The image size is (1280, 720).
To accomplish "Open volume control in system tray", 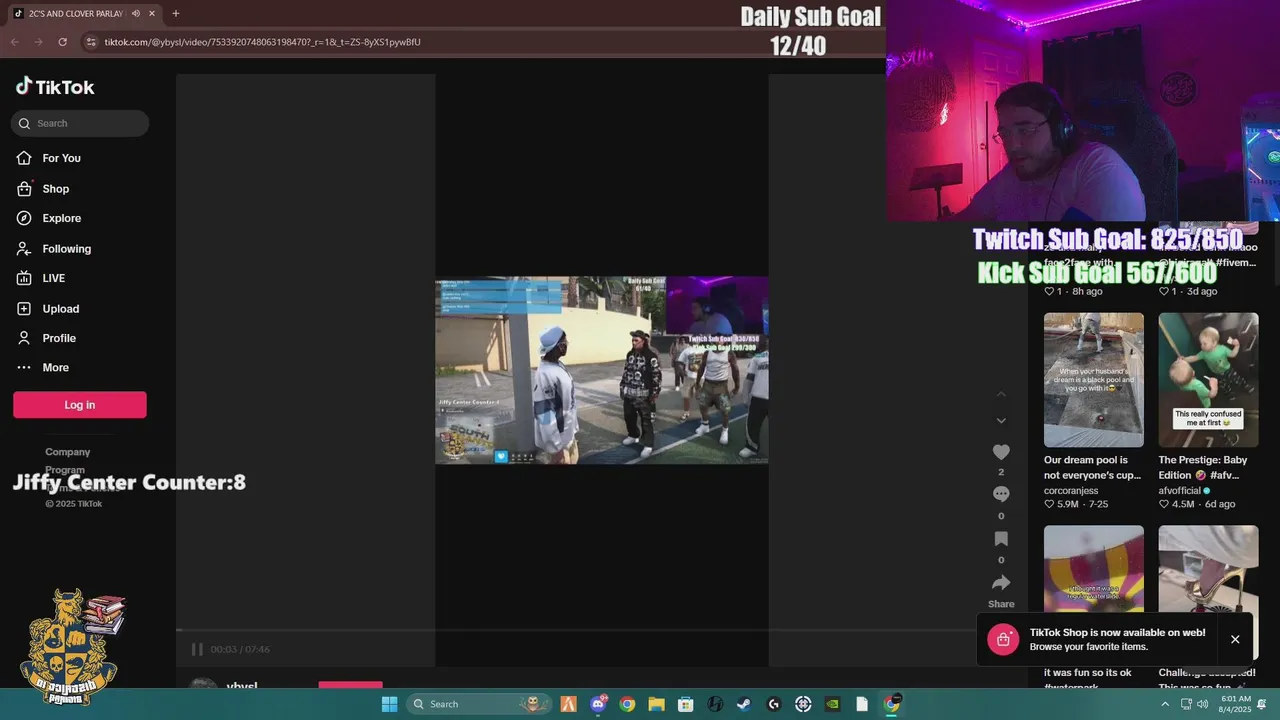I will click(1200, 704).
